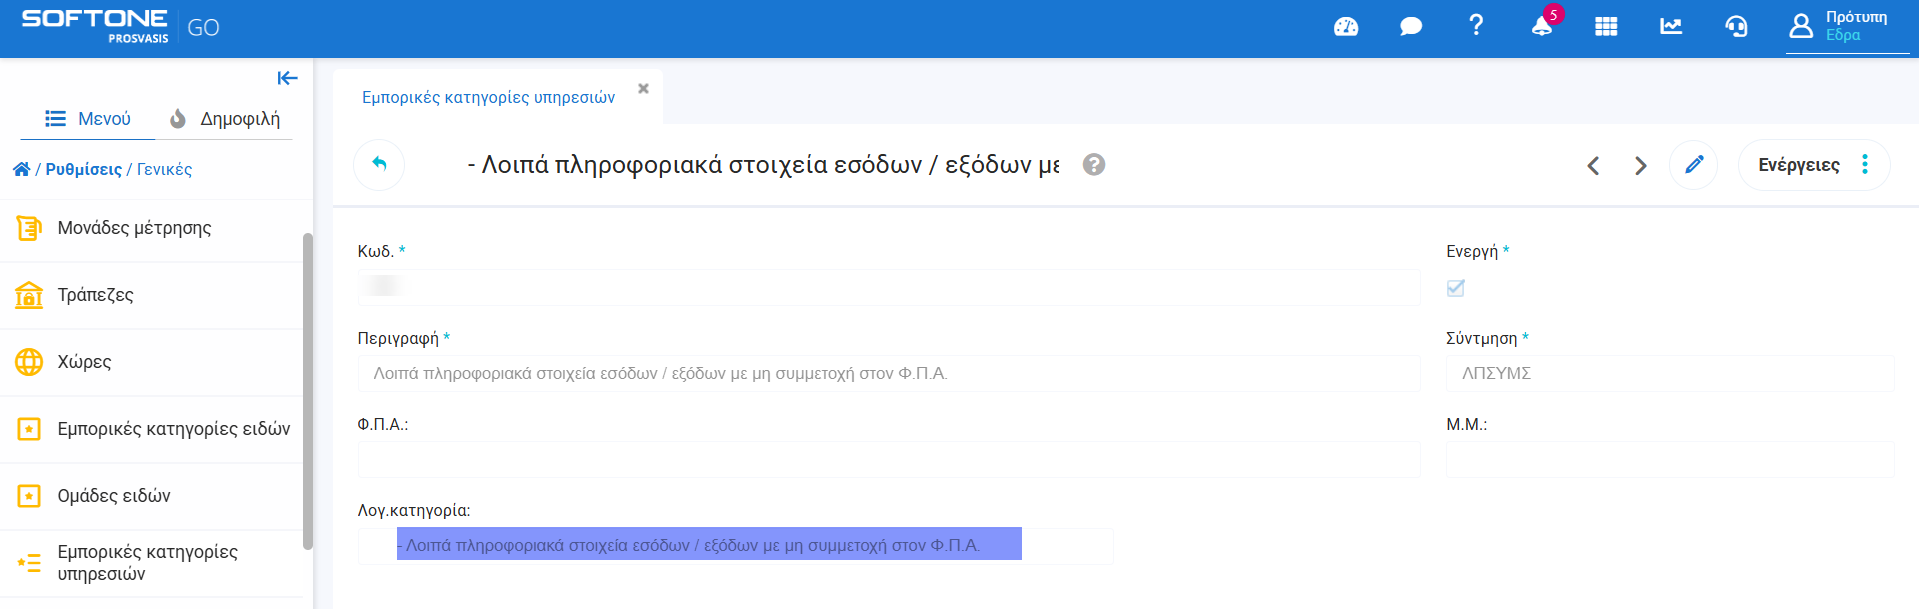The width and height of the screenshot is (1919, 609).
Task: Go to the next record arrow
Action: 1640,166
